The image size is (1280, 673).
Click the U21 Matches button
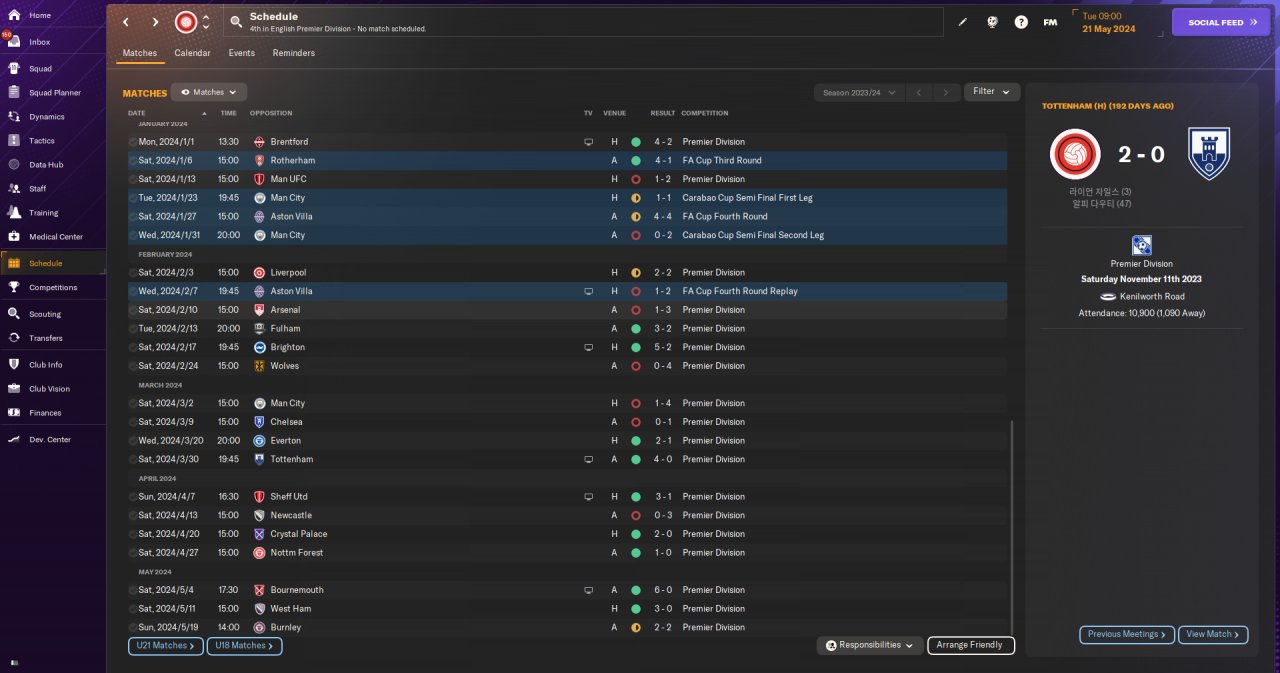165,646
